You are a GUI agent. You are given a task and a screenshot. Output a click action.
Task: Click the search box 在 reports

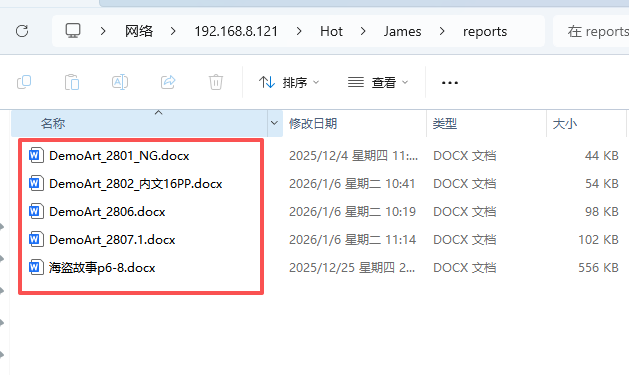coord(591,31)
